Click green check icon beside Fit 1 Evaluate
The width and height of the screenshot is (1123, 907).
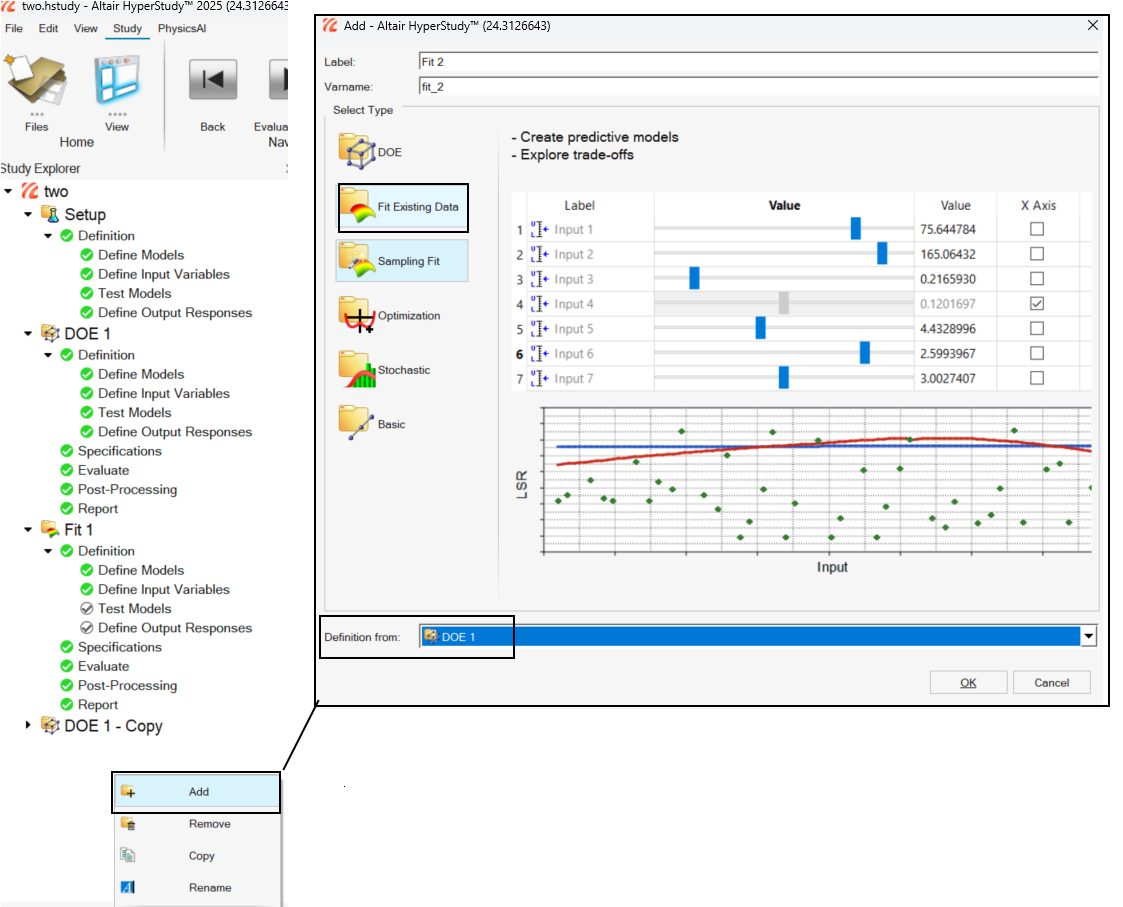(x=67, y=666)
